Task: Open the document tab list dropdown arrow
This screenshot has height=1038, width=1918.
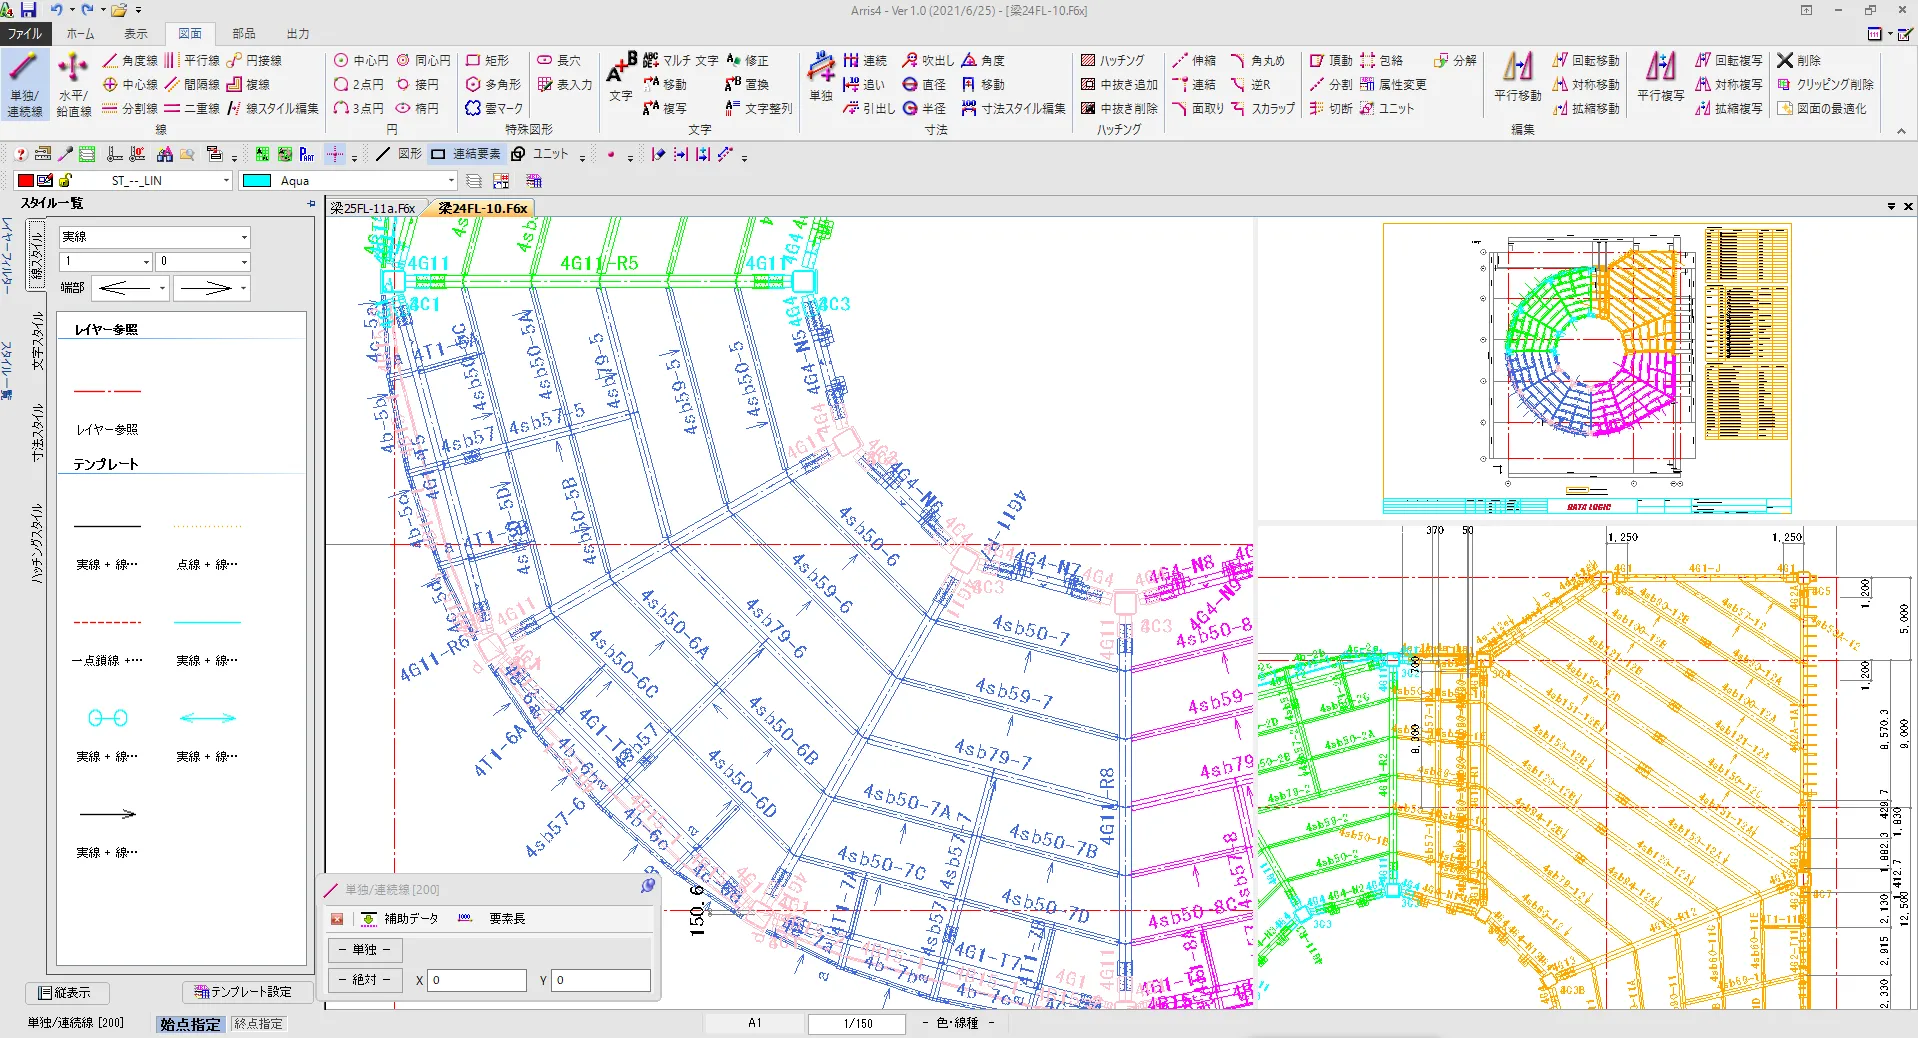Action: pyautogui.click(x=1891, y=207)
